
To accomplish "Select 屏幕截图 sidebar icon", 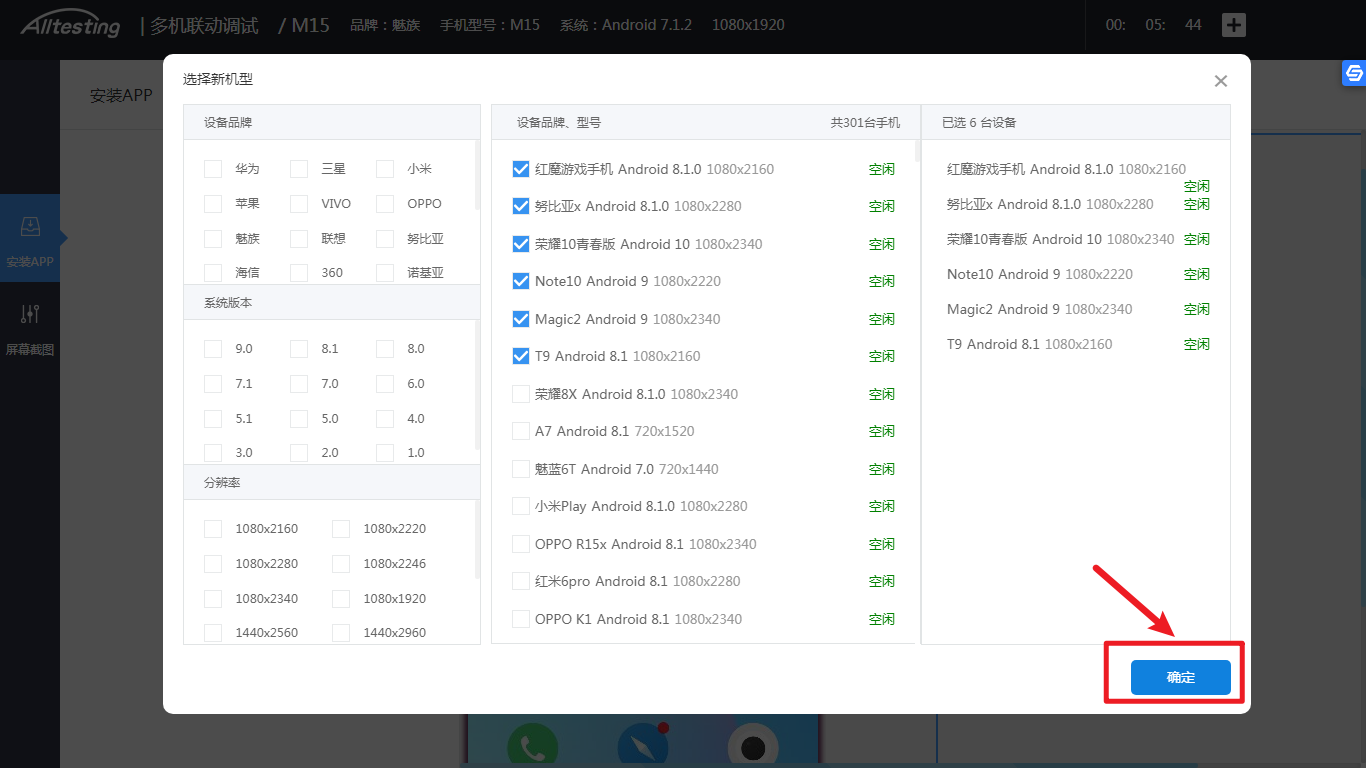I will click(x=30, y=329).
